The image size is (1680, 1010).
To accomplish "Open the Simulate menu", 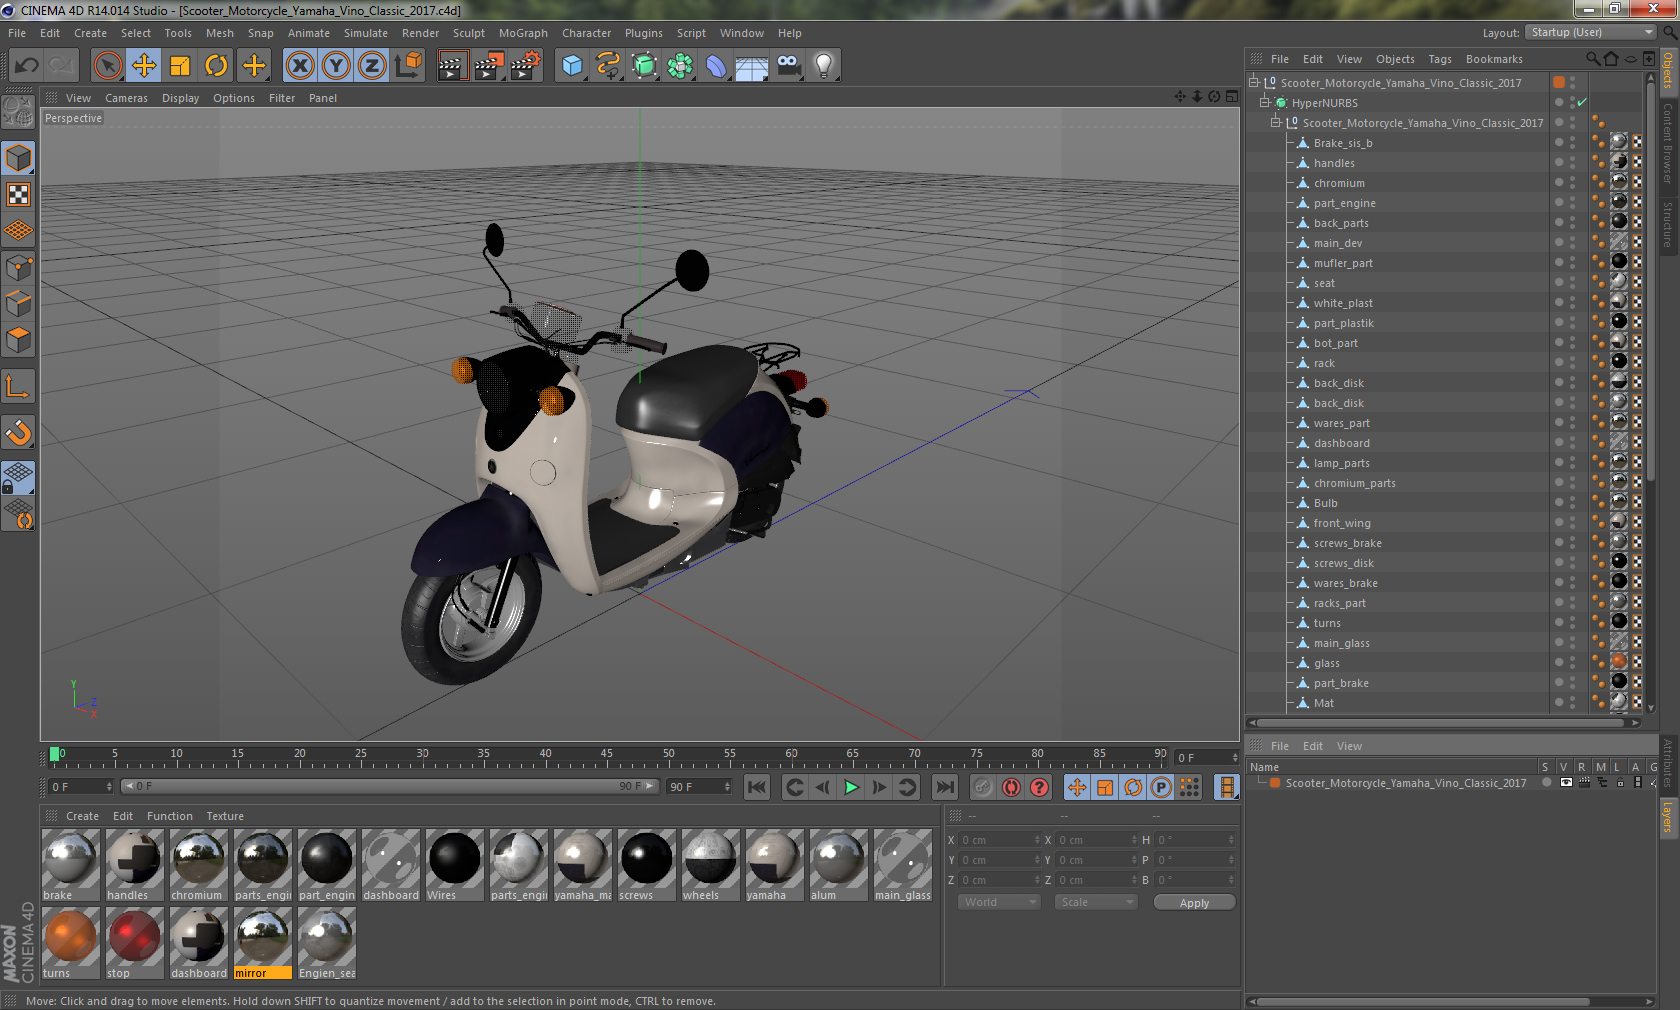I will [x=366, y=33].
